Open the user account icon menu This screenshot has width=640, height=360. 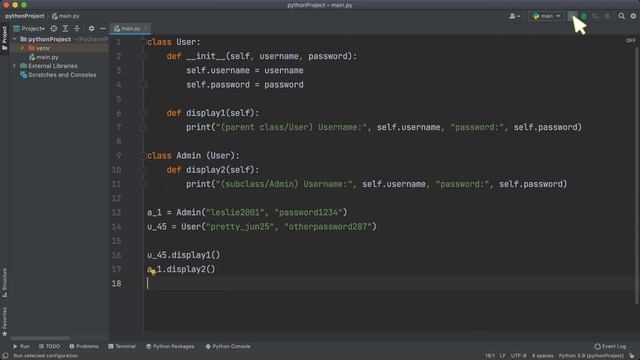tap(514, 16)
